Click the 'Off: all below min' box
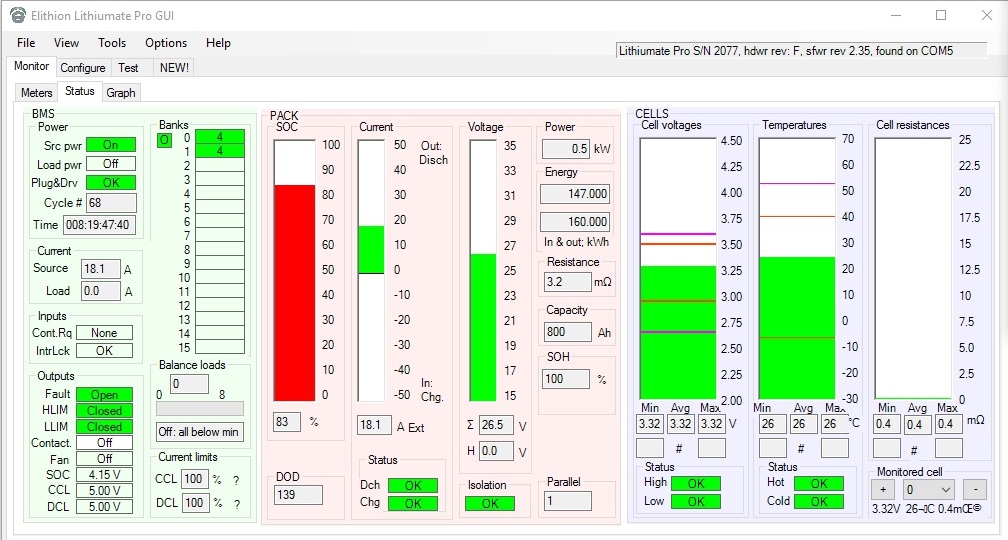Screen dimensions: 1008x540 [199, 432]
